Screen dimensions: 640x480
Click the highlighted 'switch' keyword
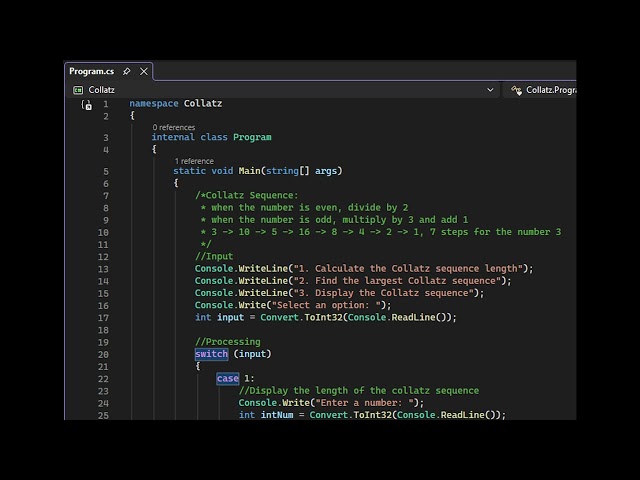click(211, 354)
